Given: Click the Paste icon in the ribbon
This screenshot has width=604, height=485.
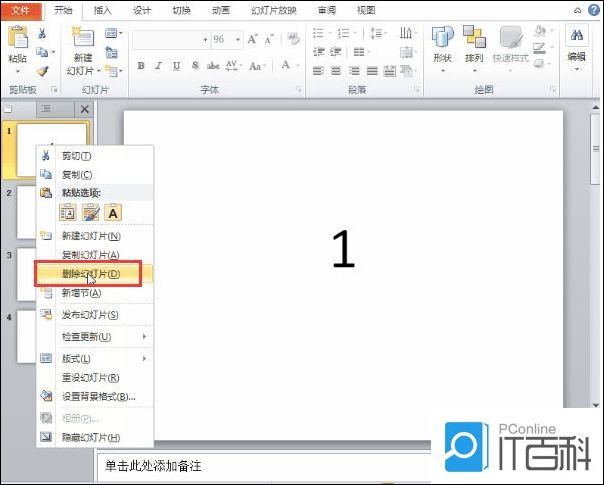Looking at the screenshot, I should [x=18, y=38].
